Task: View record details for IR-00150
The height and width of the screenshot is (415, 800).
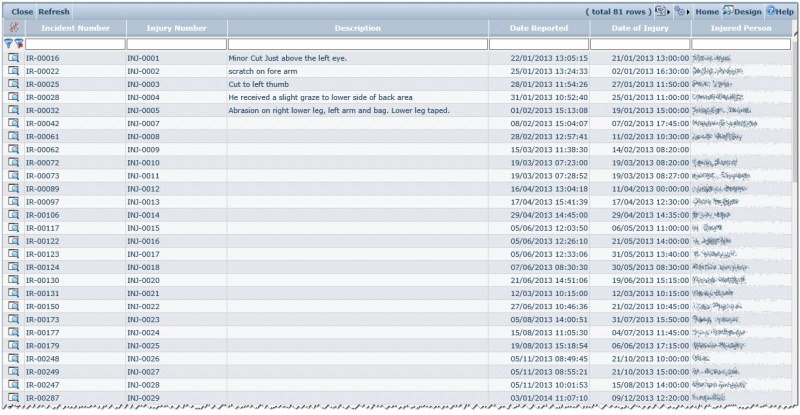Action: click(x=13, y=306)
